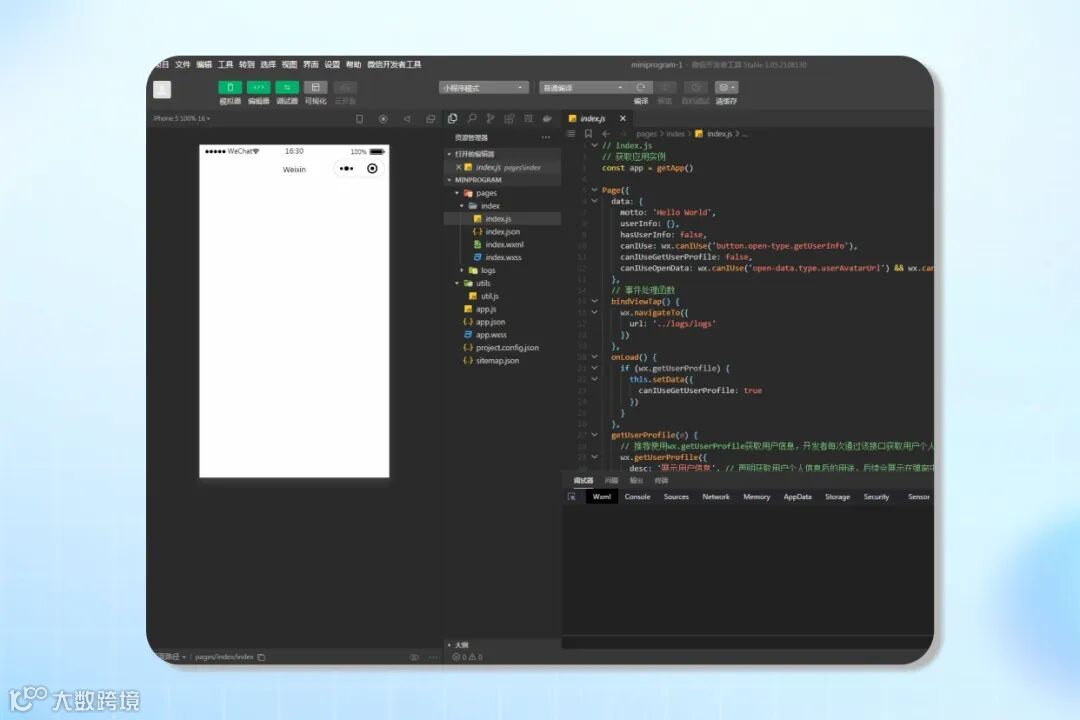Click the 资源管理器 more options ellipsis

point(546,138)
